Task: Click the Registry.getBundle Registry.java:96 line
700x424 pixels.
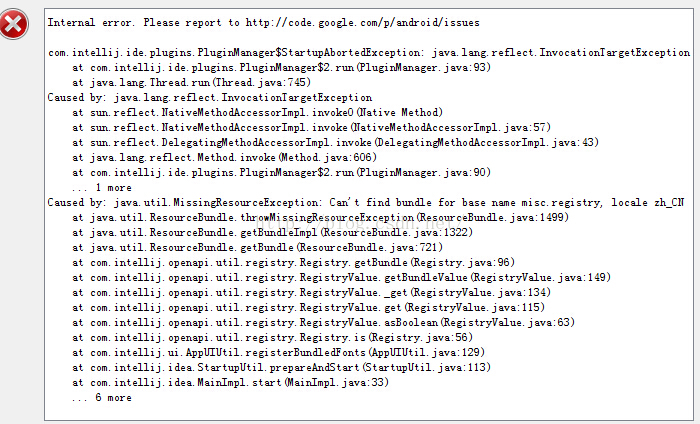Action: coord(293,262)
